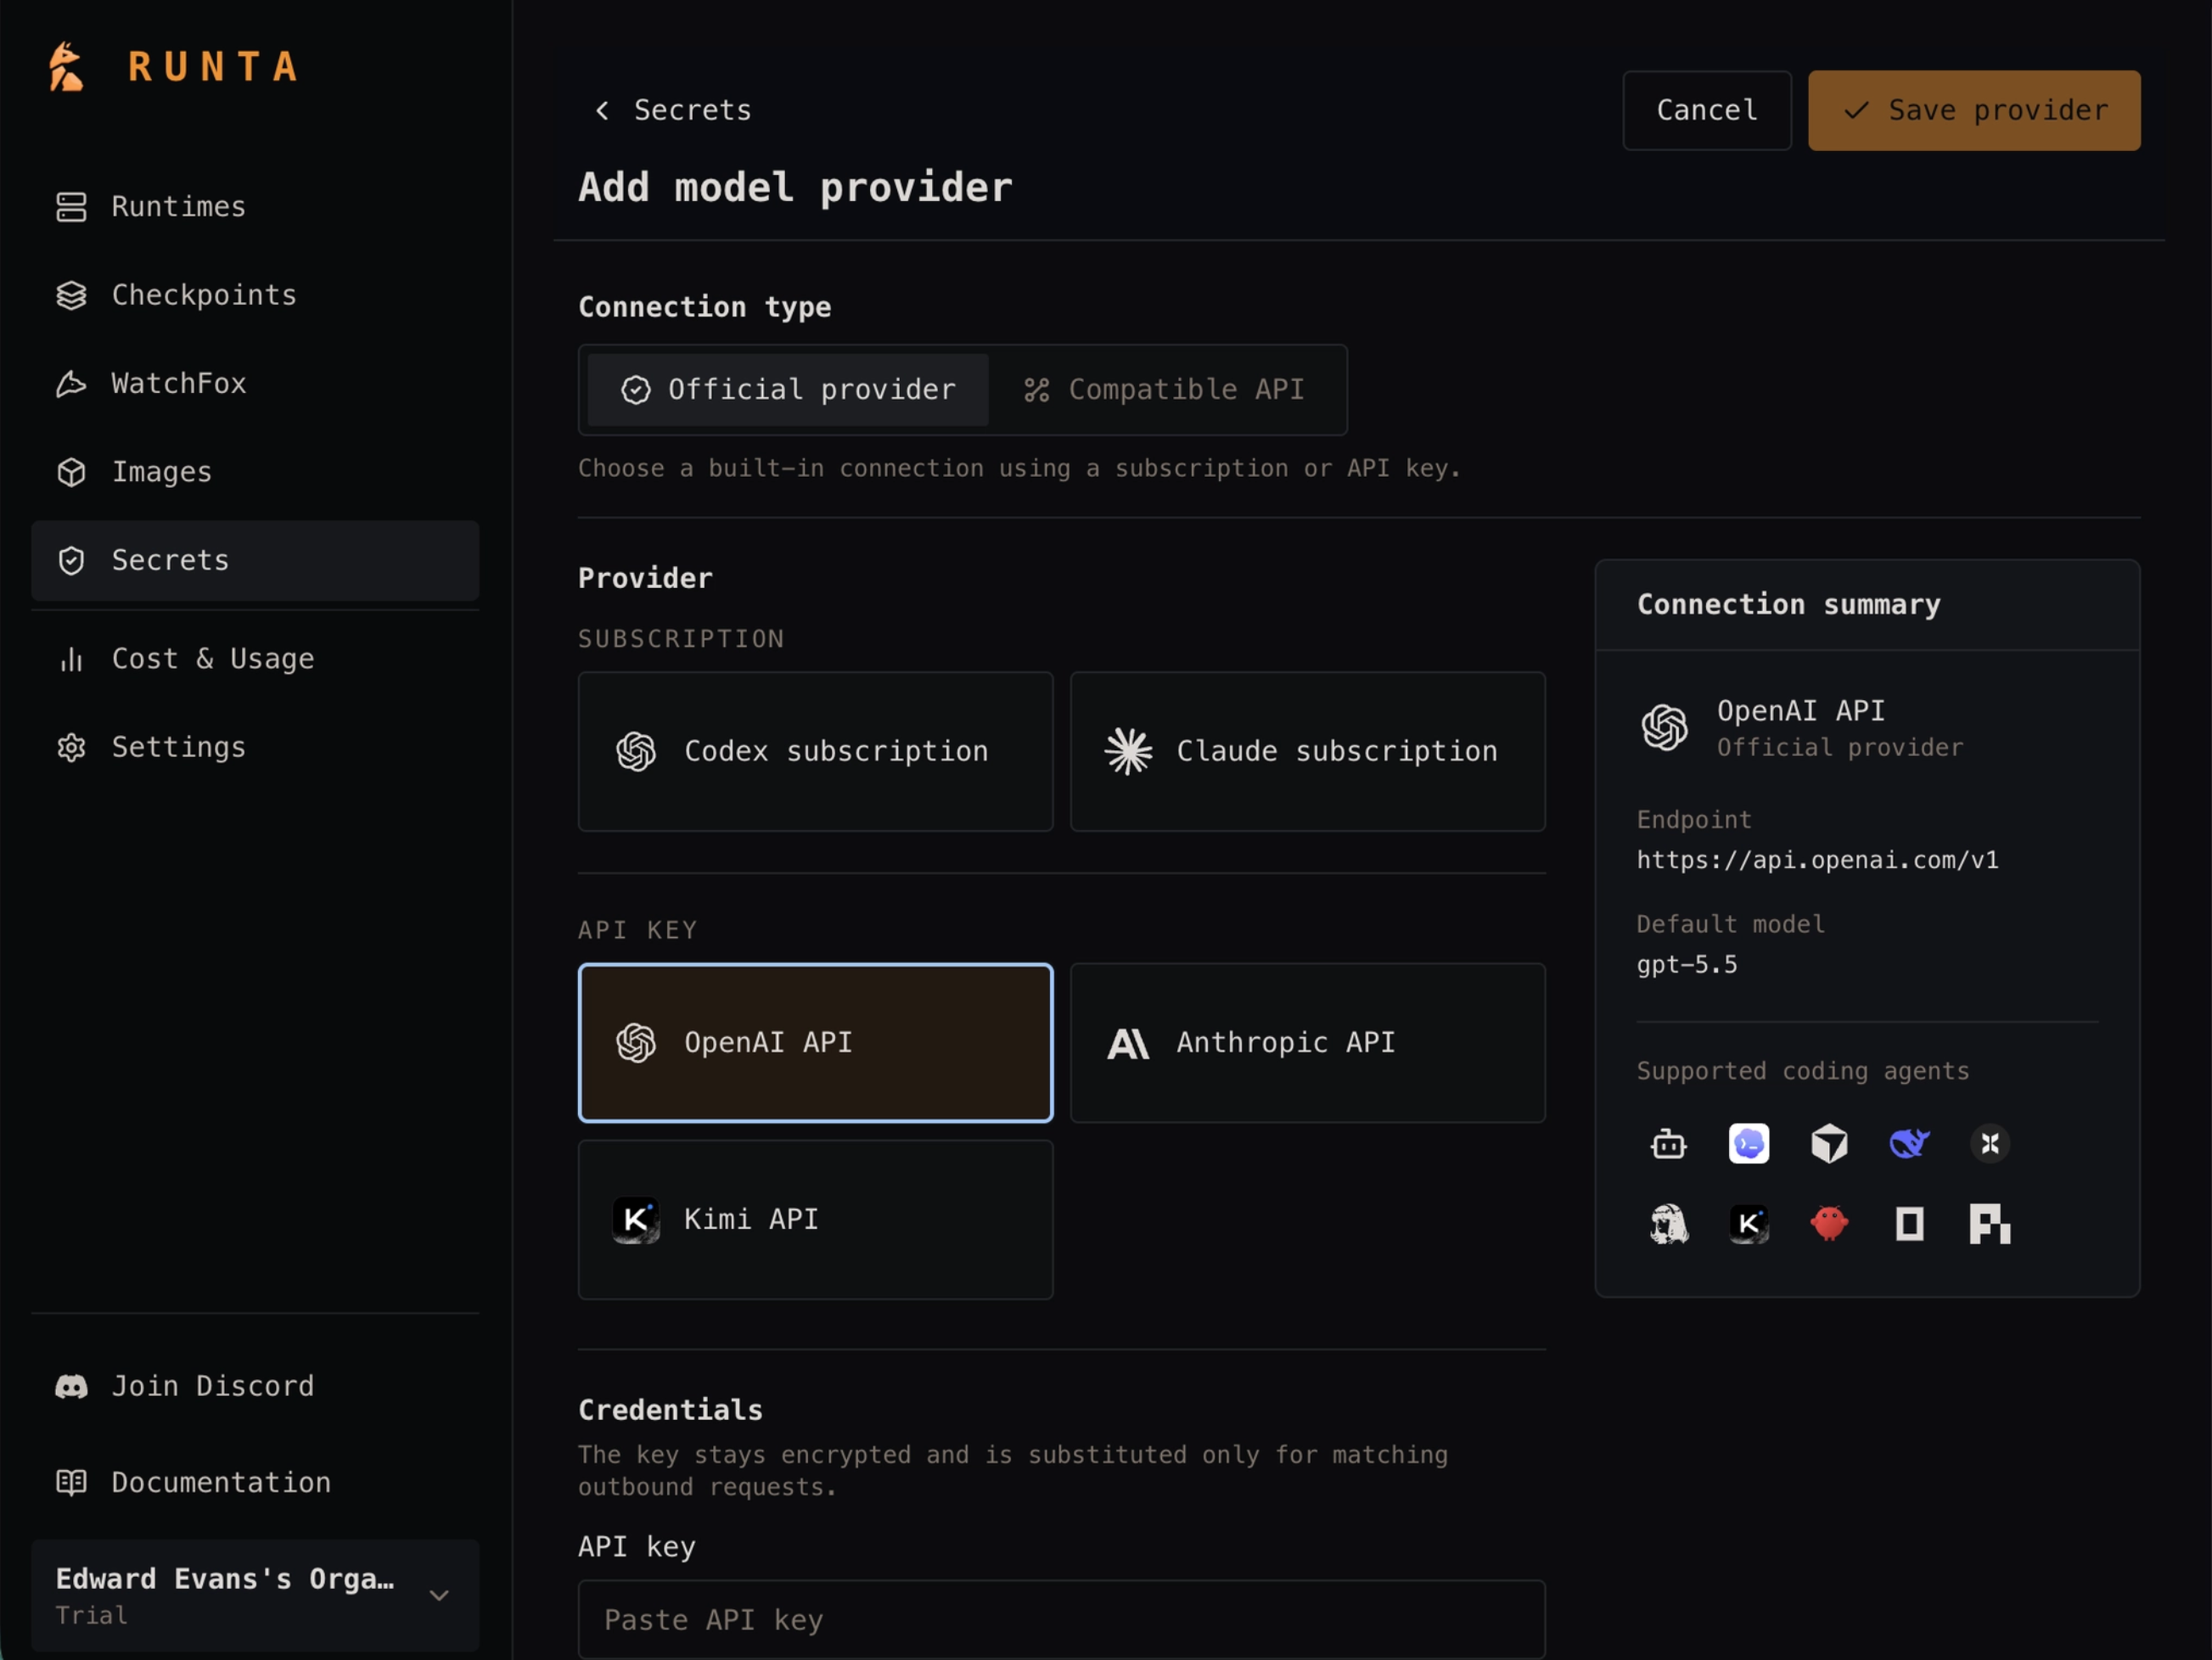Click the Runtimes server icon
The image size is (2212, 1660).
[71, 207]
